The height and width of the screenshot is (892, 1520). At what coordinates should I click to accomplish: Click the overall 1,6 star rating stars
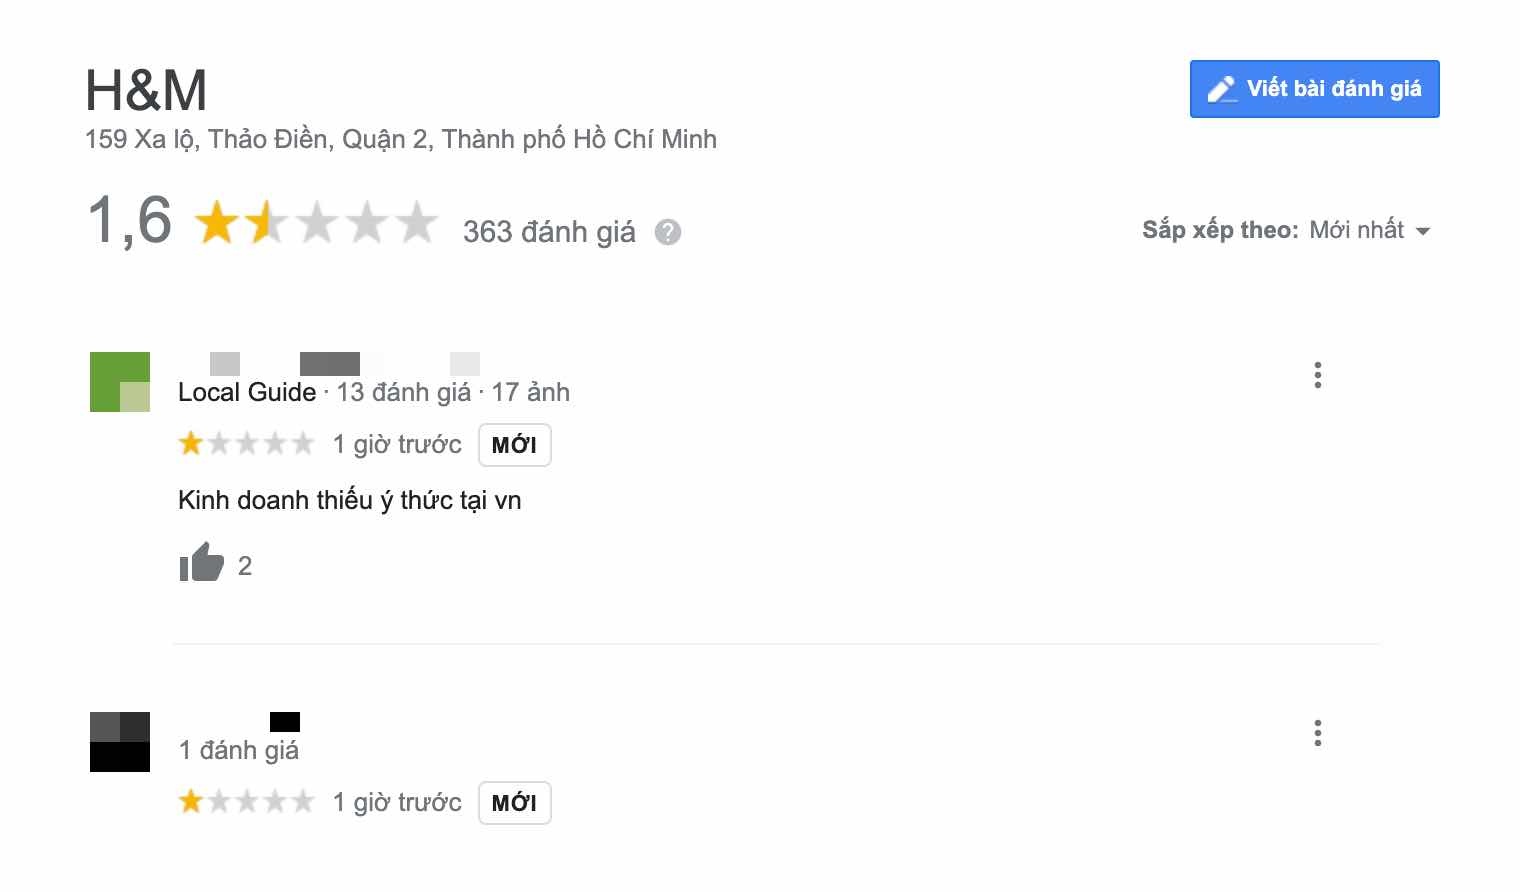(x=316, y=222)
